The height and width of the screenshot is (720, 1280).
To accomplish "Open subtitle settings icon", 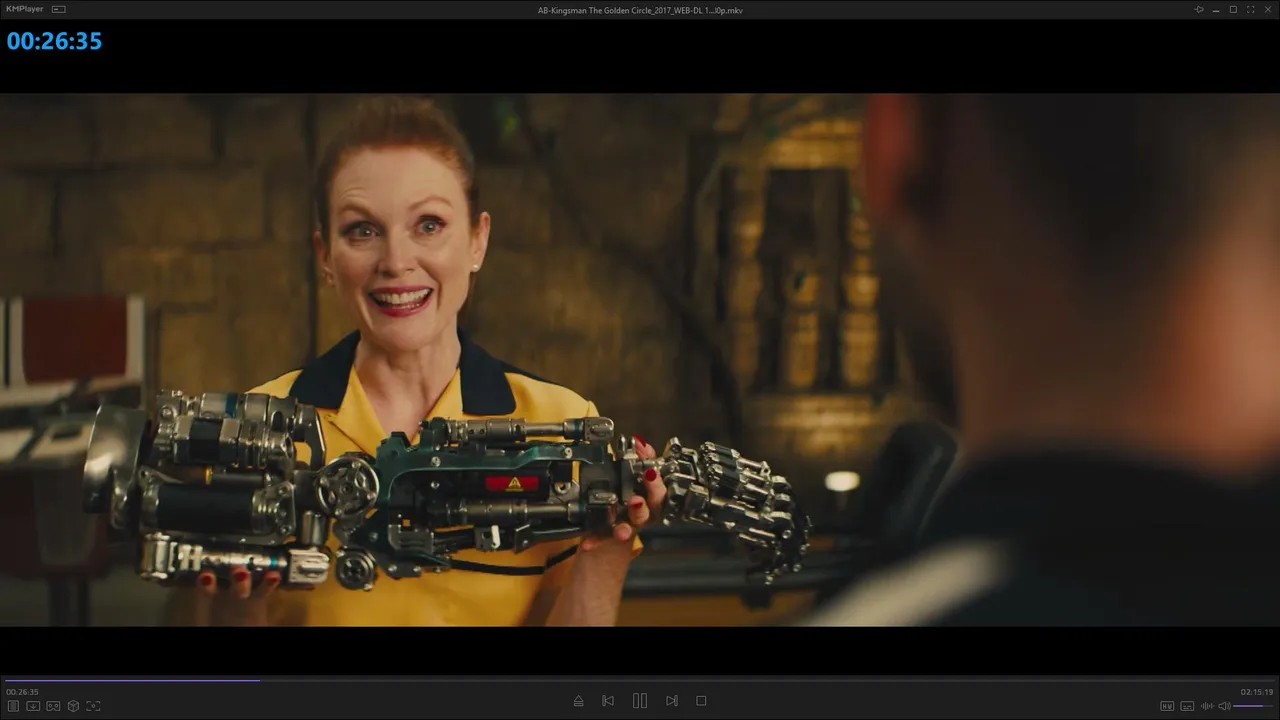I will pos(1187,706).
